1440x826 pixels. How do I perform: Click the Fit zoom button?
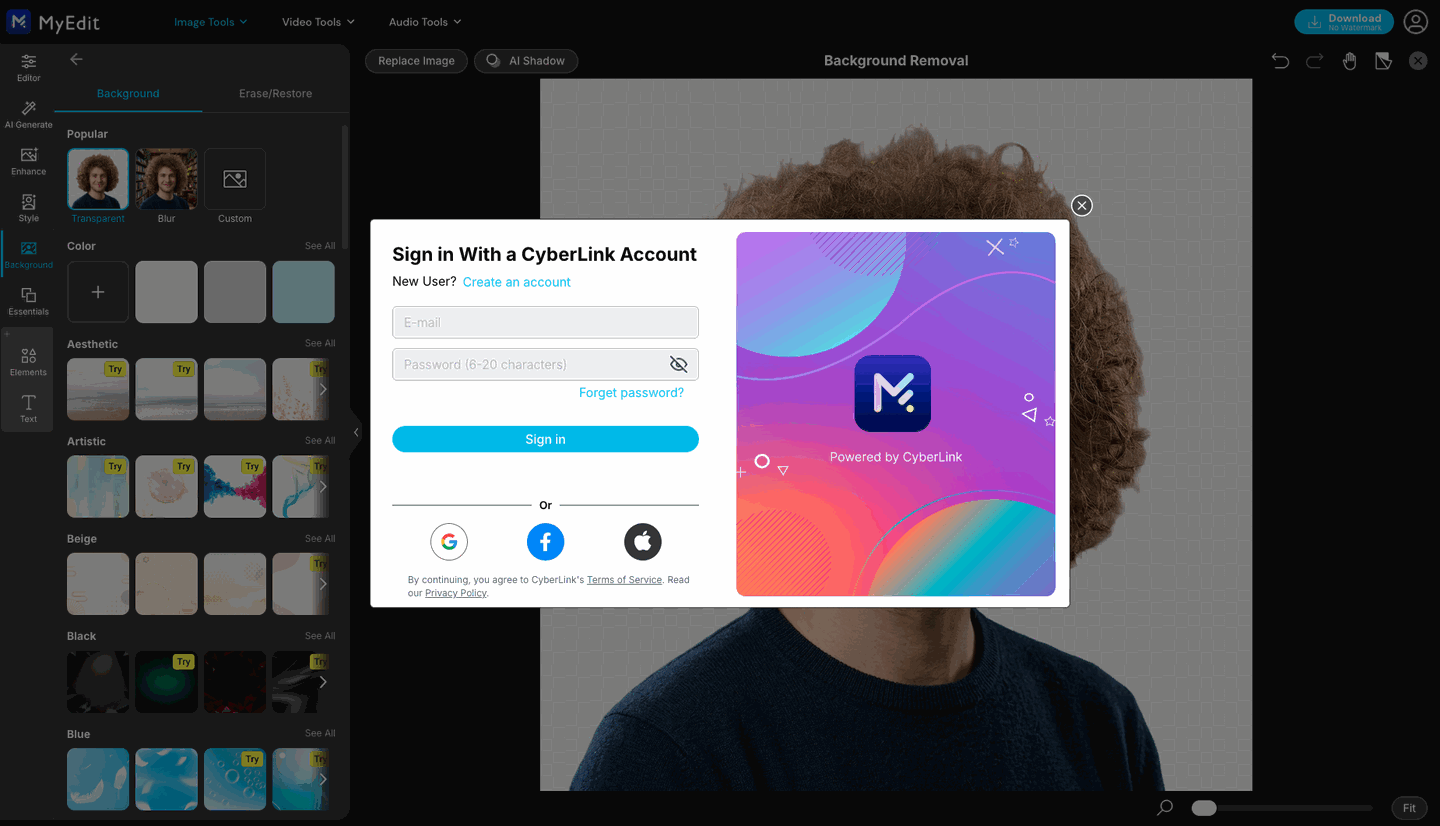tap(1409, 808)
